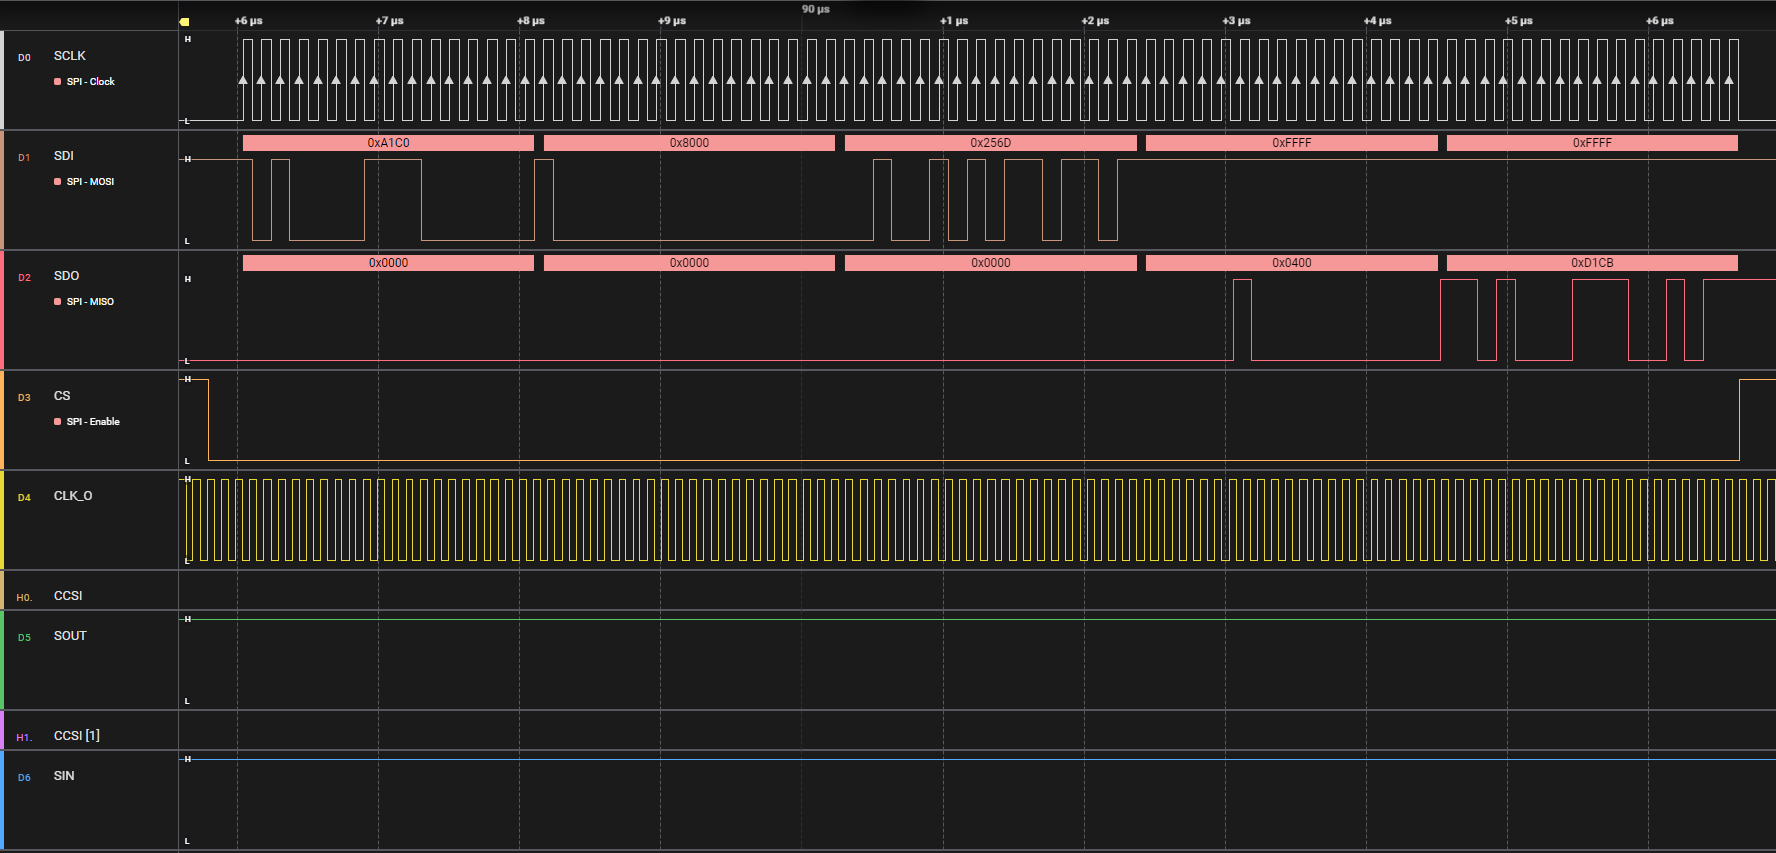
Task: Select the SIN channel label
Action: [64, 776]
